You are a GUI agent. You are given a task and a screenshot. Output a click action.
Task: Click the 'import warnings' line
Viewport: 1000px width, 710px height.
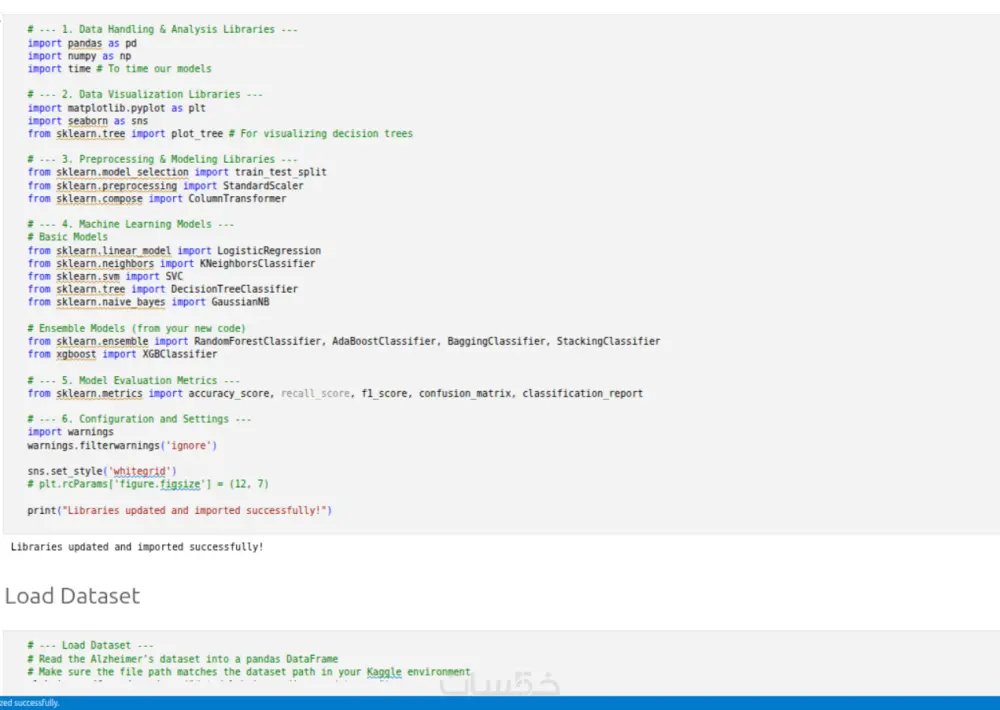(x=70, y=432)
